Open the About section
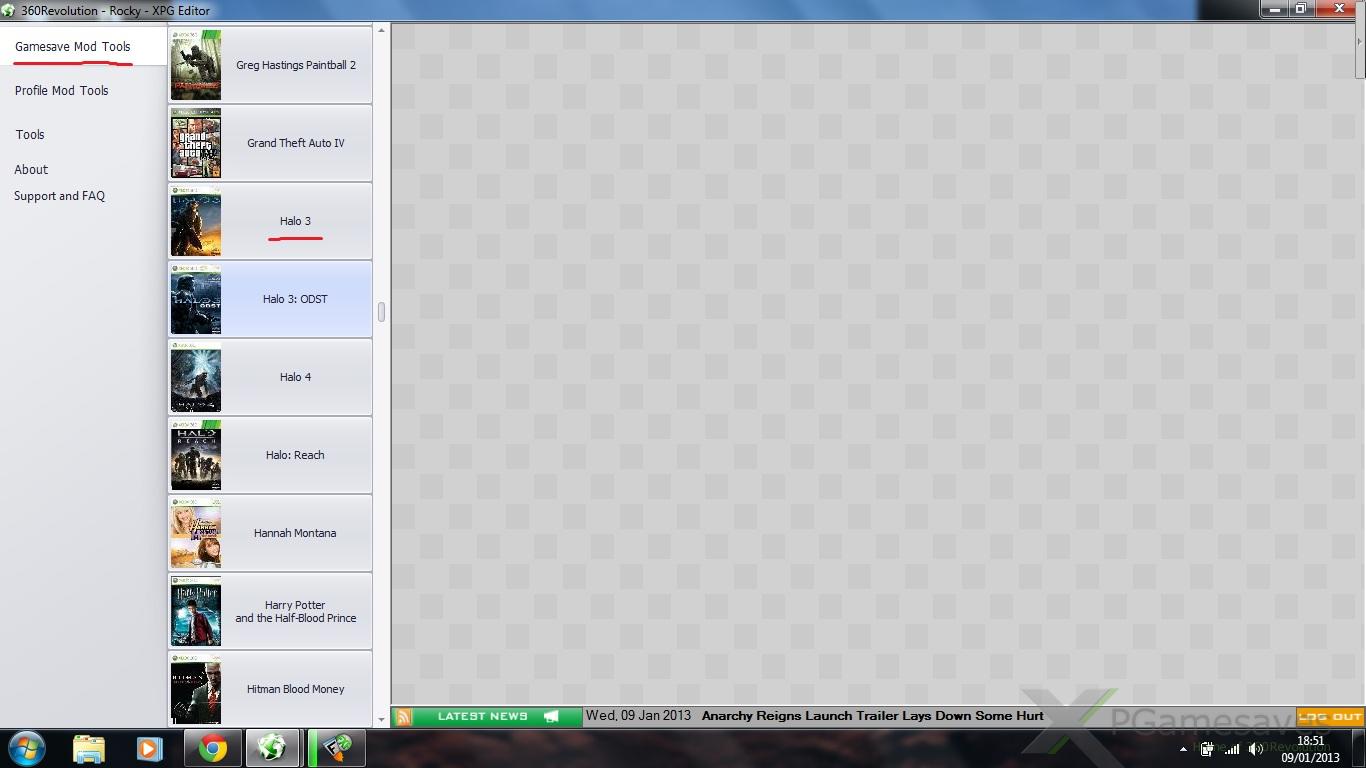This screenshot has width=1366, height=768. 31,170
